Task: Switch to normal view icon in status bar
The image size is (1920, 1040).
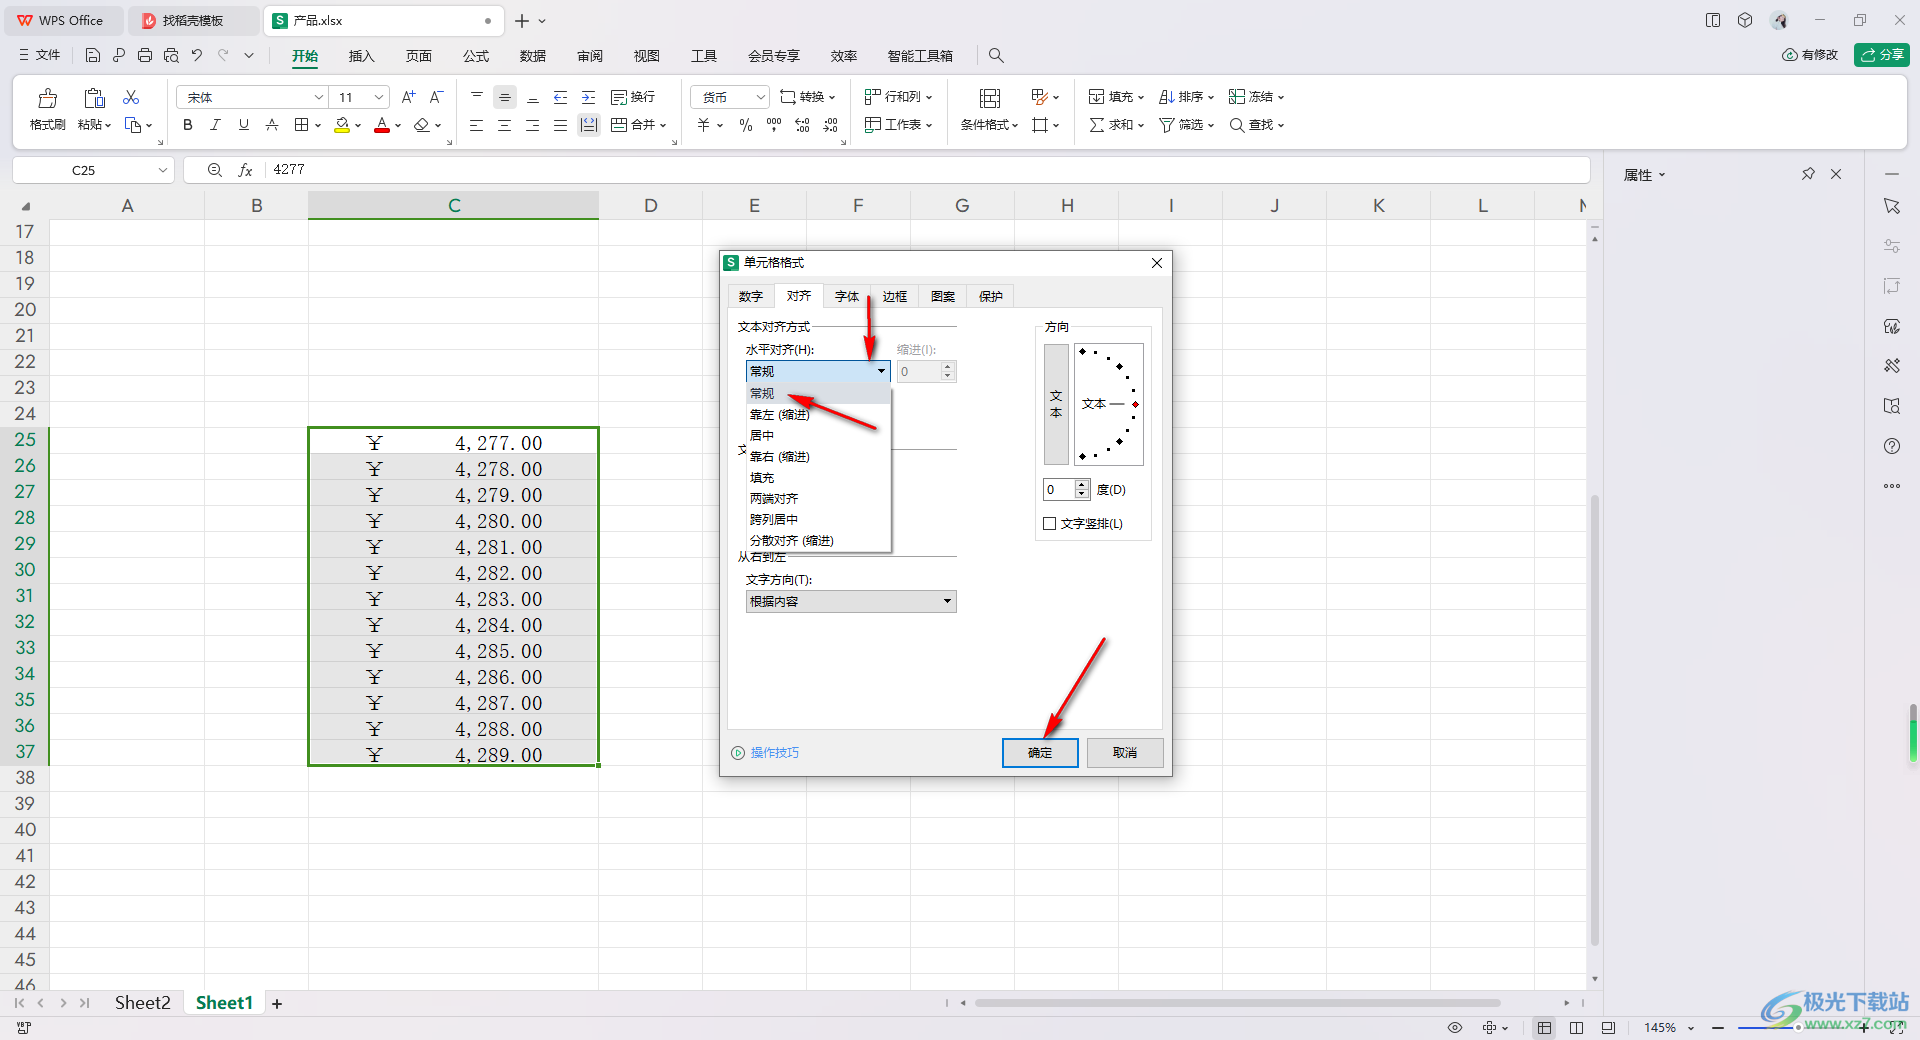Action: coord(1545,1028)
